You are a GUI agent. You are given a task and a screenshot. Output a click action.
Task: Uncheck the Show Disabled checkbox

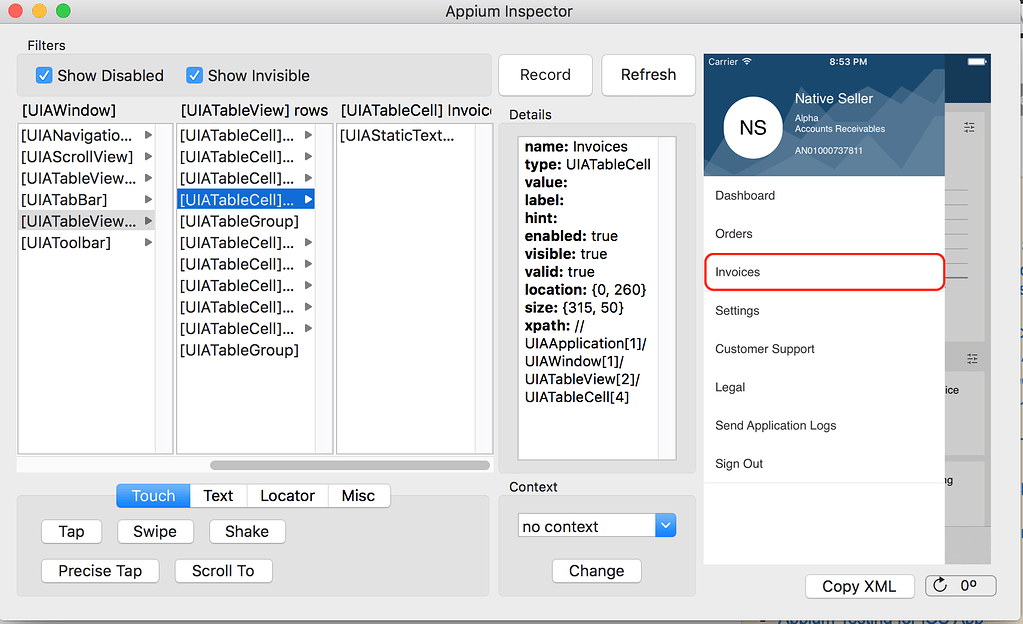coord(44,75)
